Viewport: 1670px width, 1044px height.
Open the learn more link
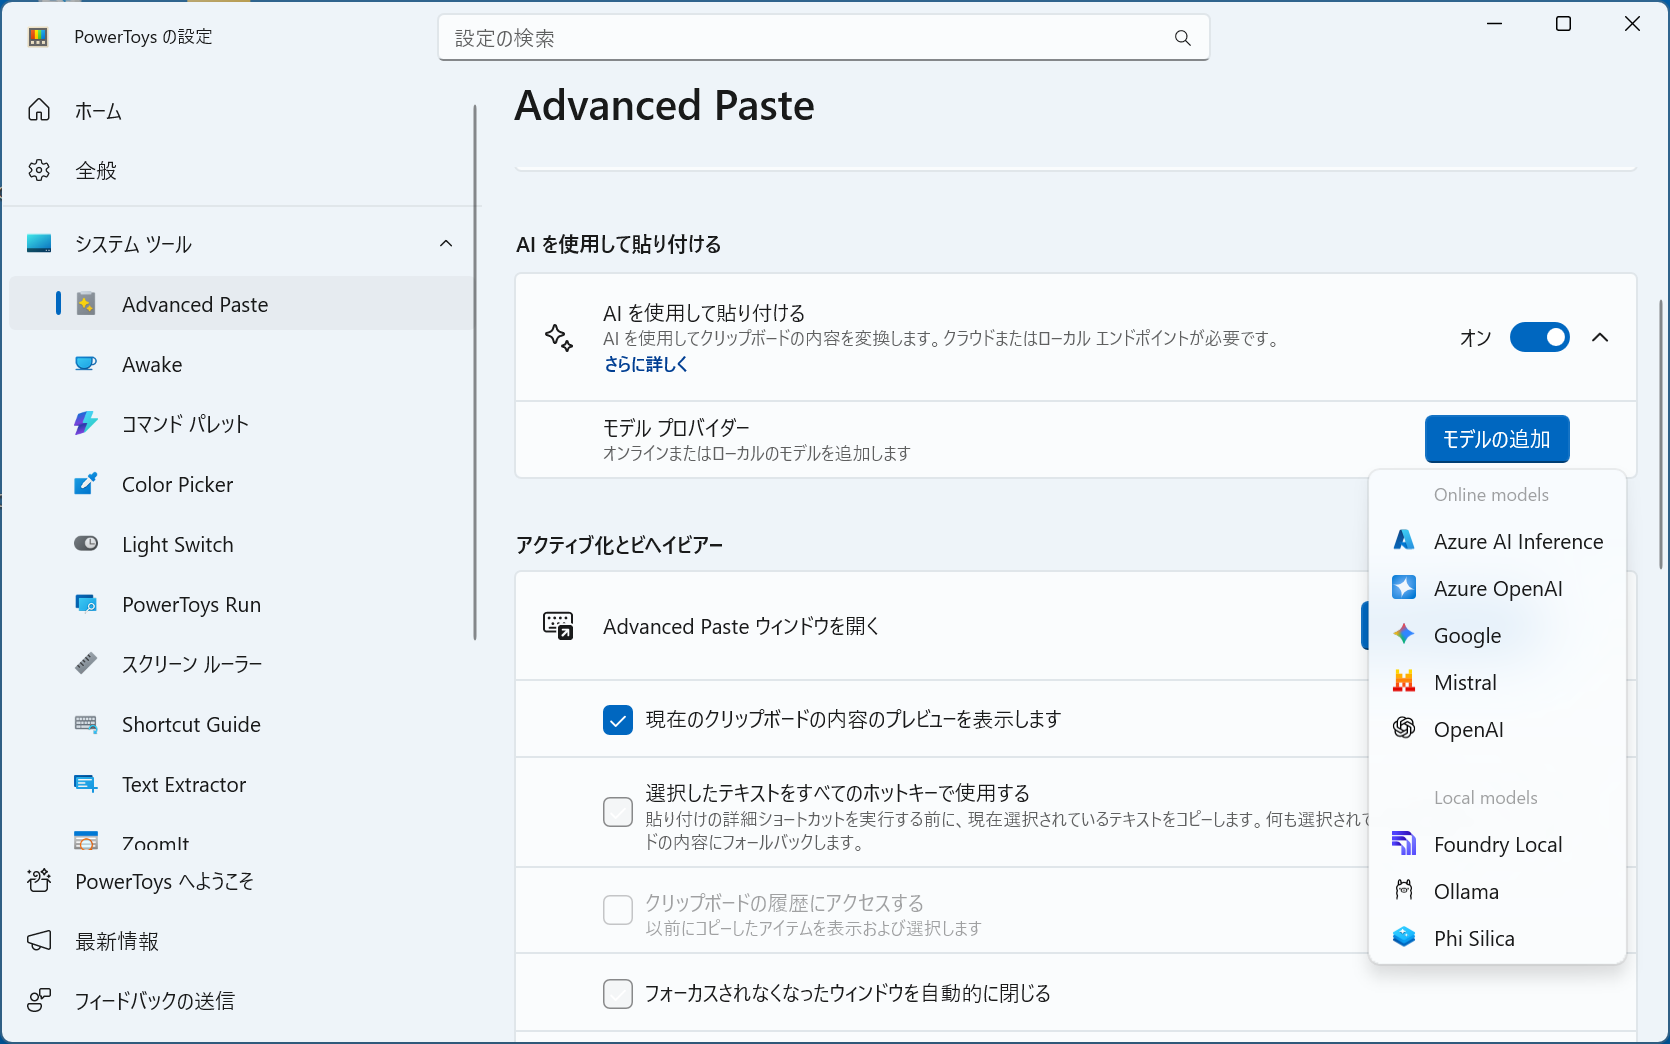tap(646, 365)
